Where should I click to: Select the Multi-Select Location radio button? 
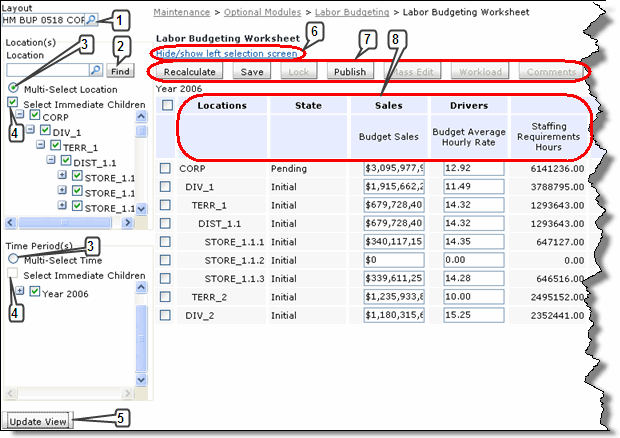point(13,89)
